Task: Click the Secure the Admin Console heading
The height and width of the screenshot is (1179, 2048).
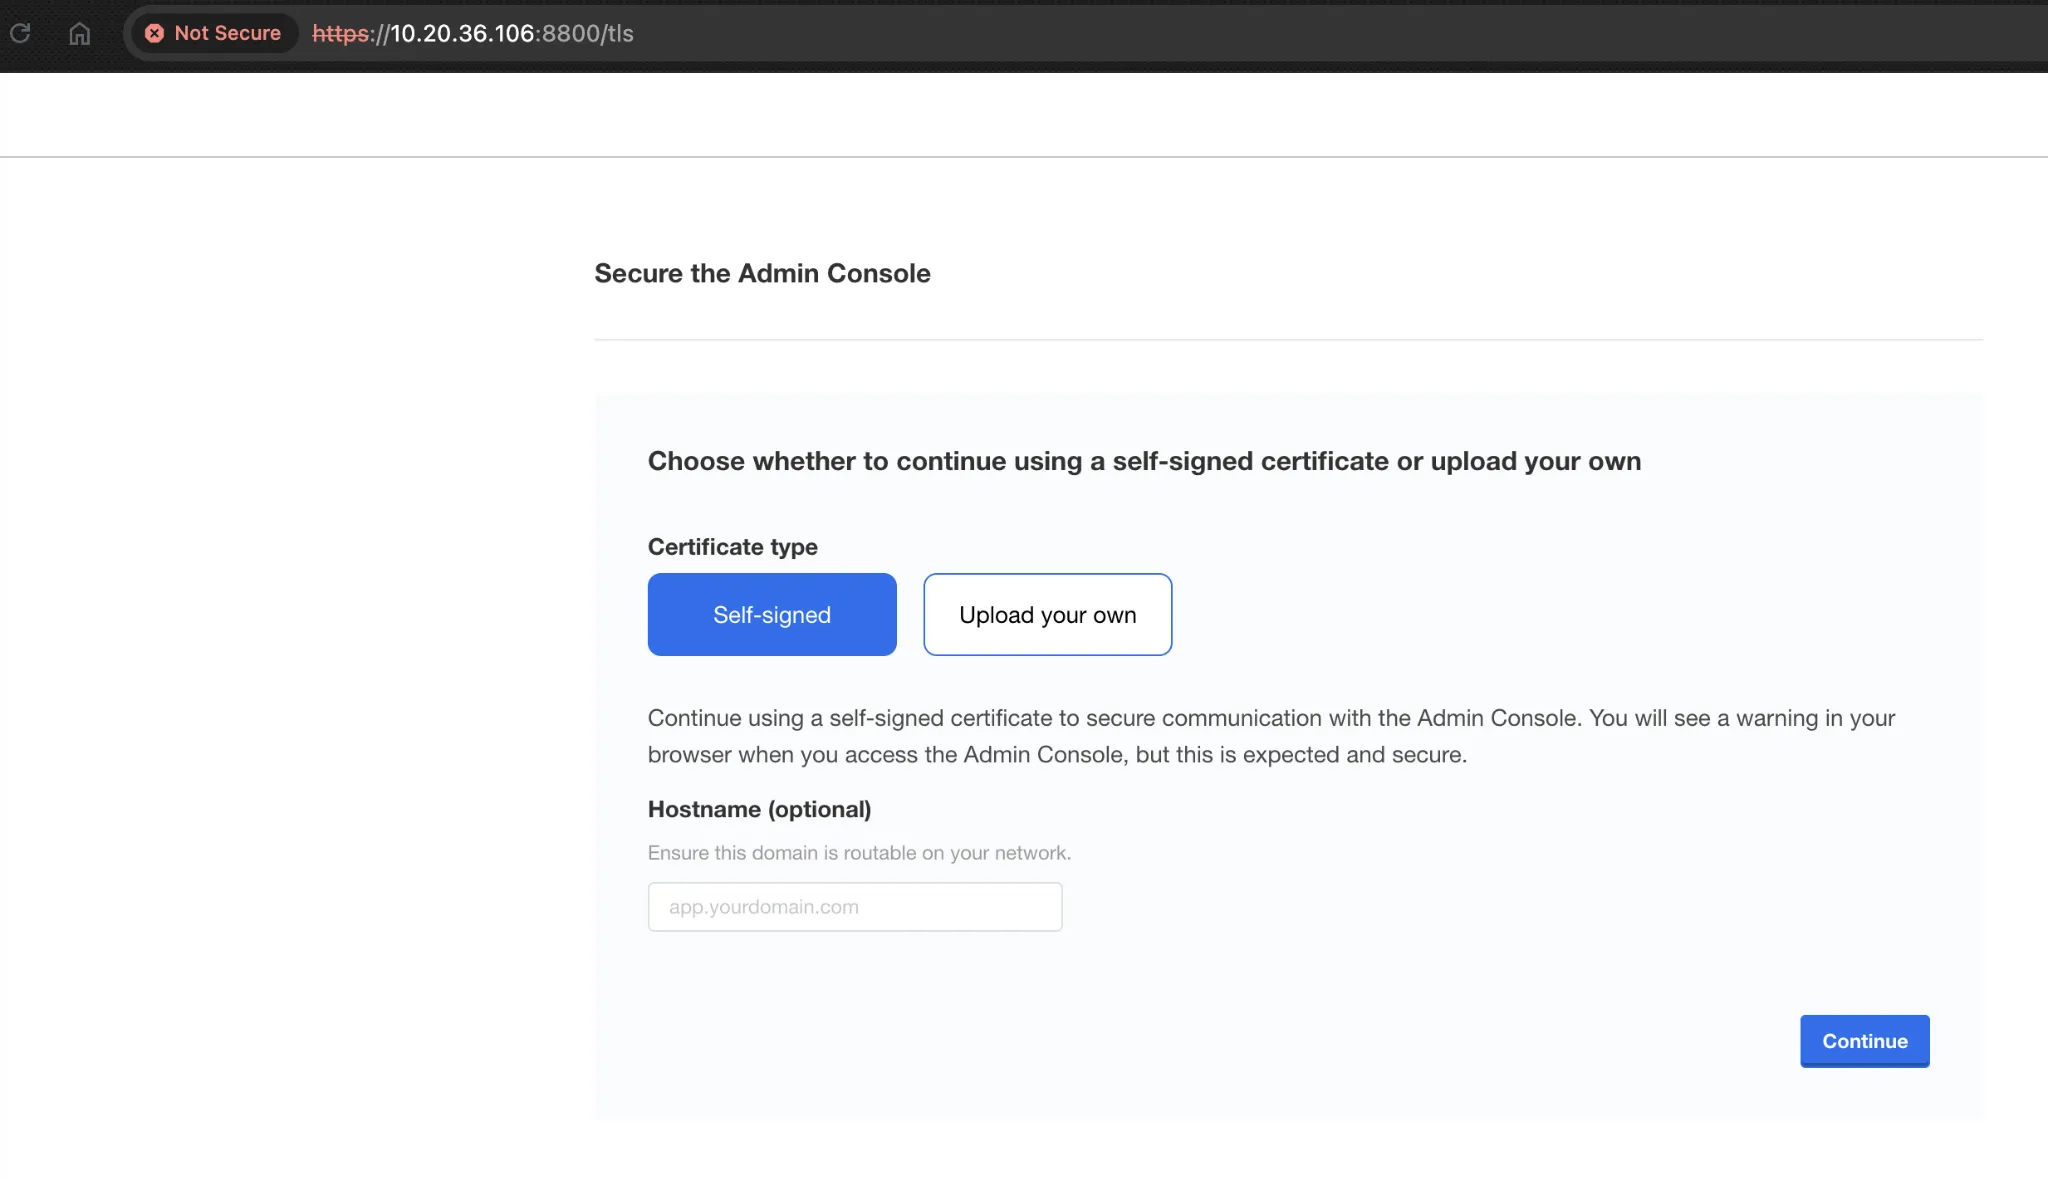Action: pos(762,273)
